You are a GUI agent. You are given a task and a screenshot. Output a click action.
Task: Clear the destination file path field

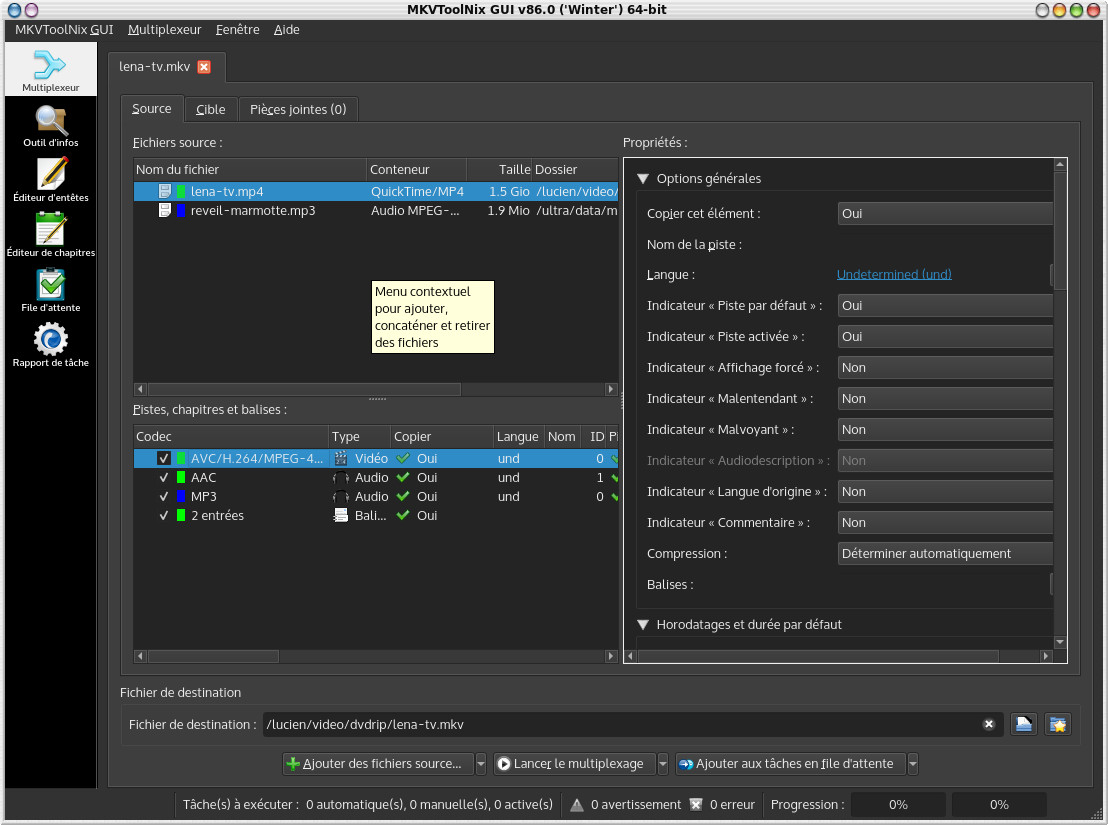coord(988,724)
